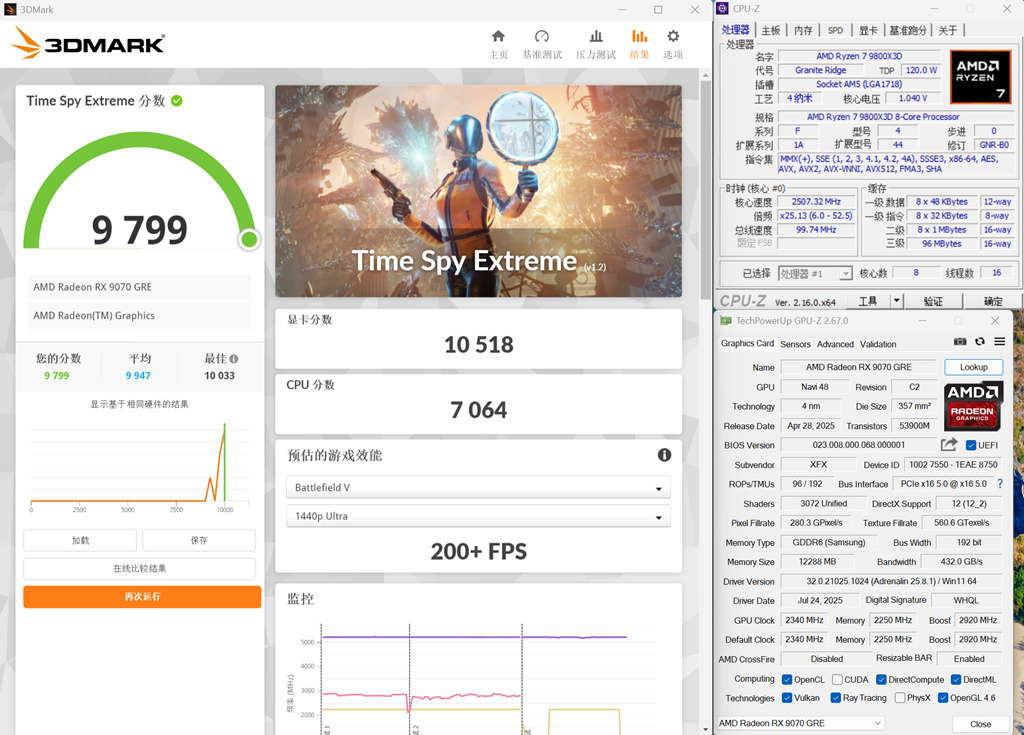Image resolution: width=1024 pixels, height=735 pixels.
Task: Toggle DirectCompute checkbox
Action: (882, 679)
